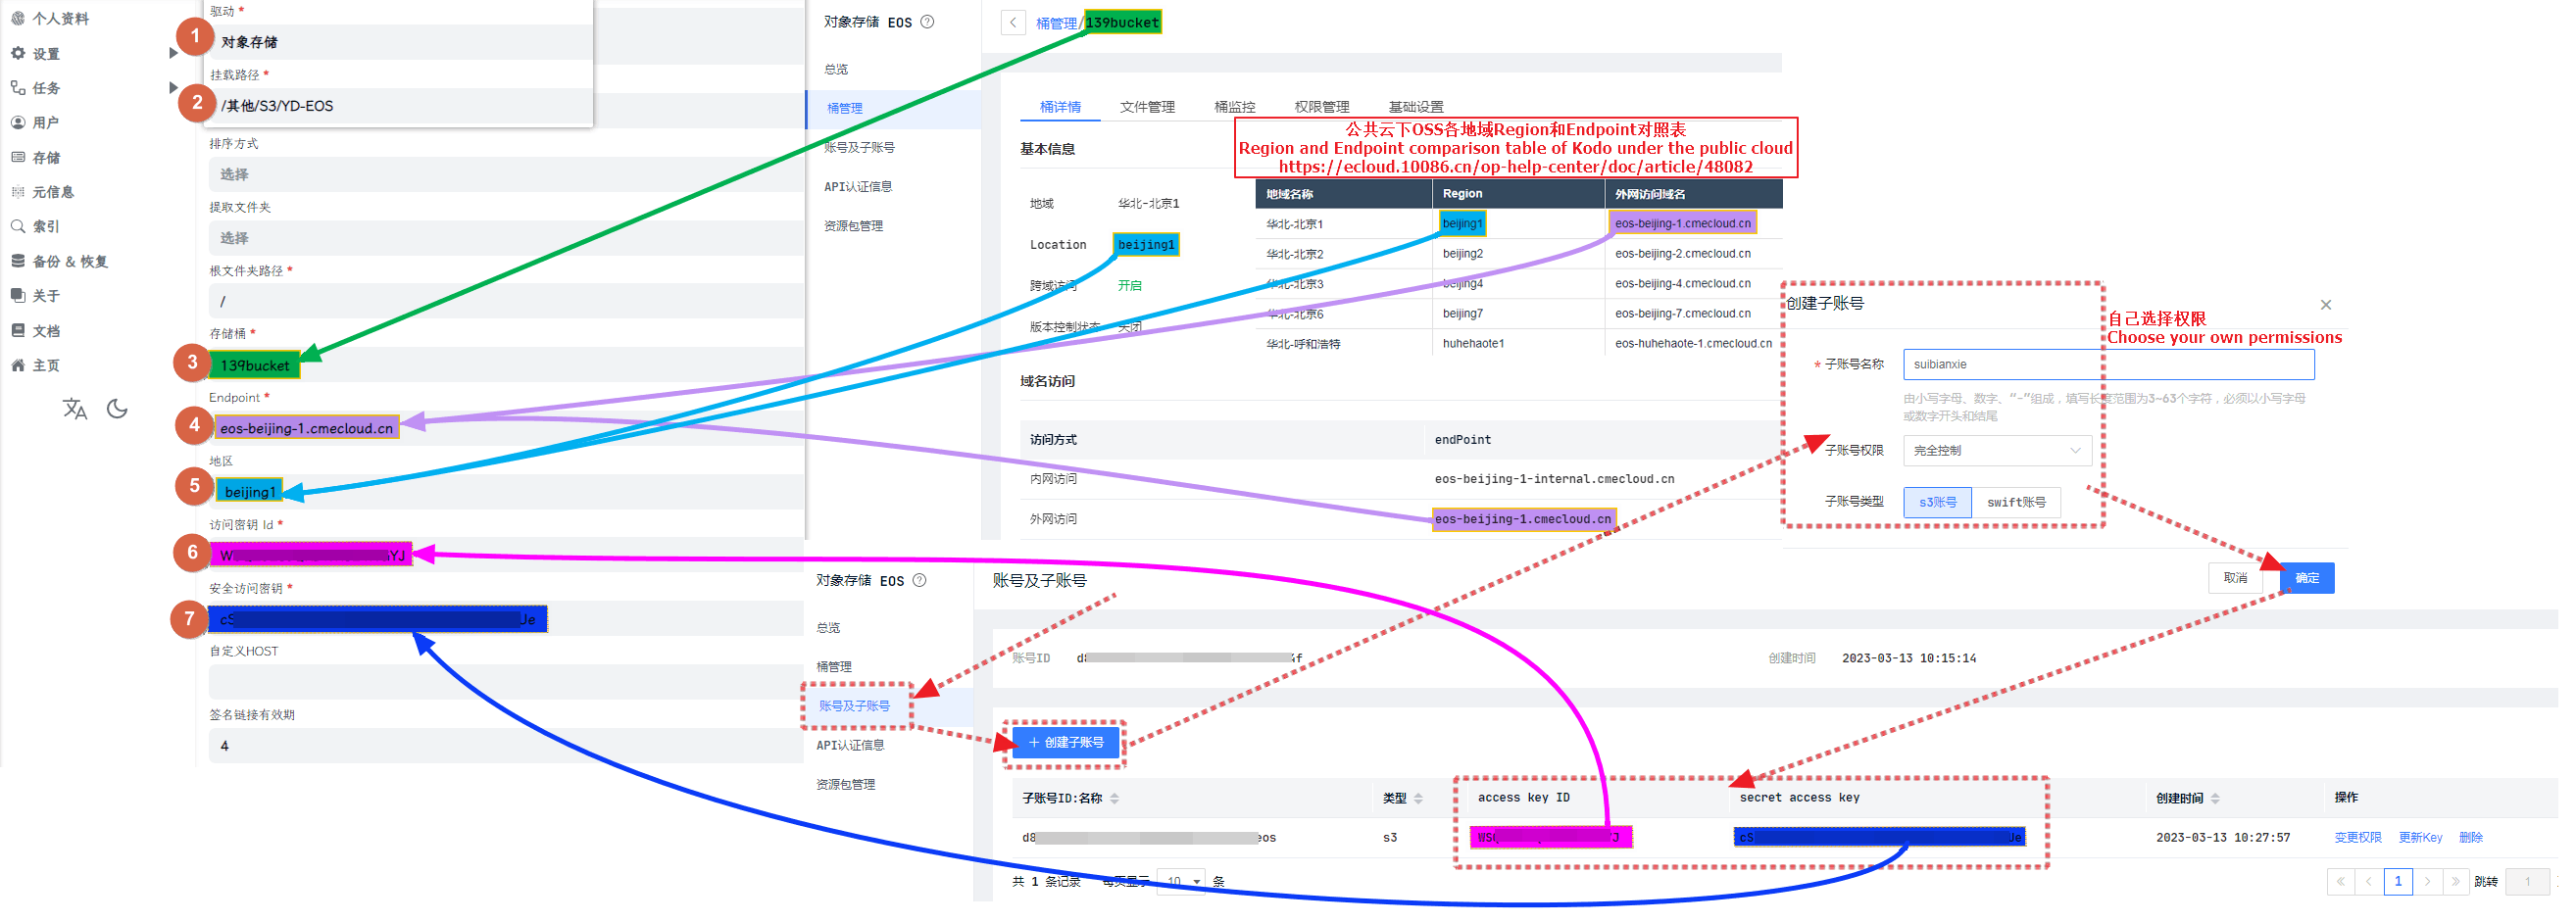
Task: Open 排序方式 选择 dropdown
Action: tap(506, 175)
